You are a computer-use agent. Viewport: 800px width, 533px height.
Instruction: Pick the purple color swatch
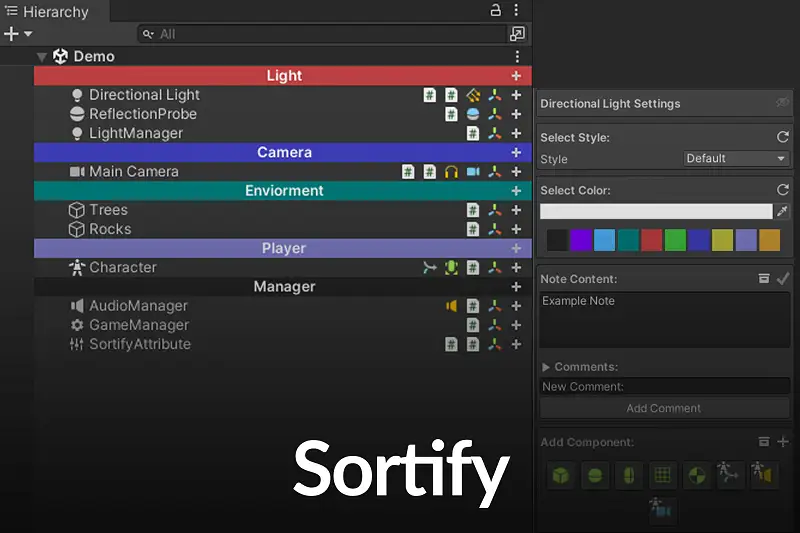point(581,240)
